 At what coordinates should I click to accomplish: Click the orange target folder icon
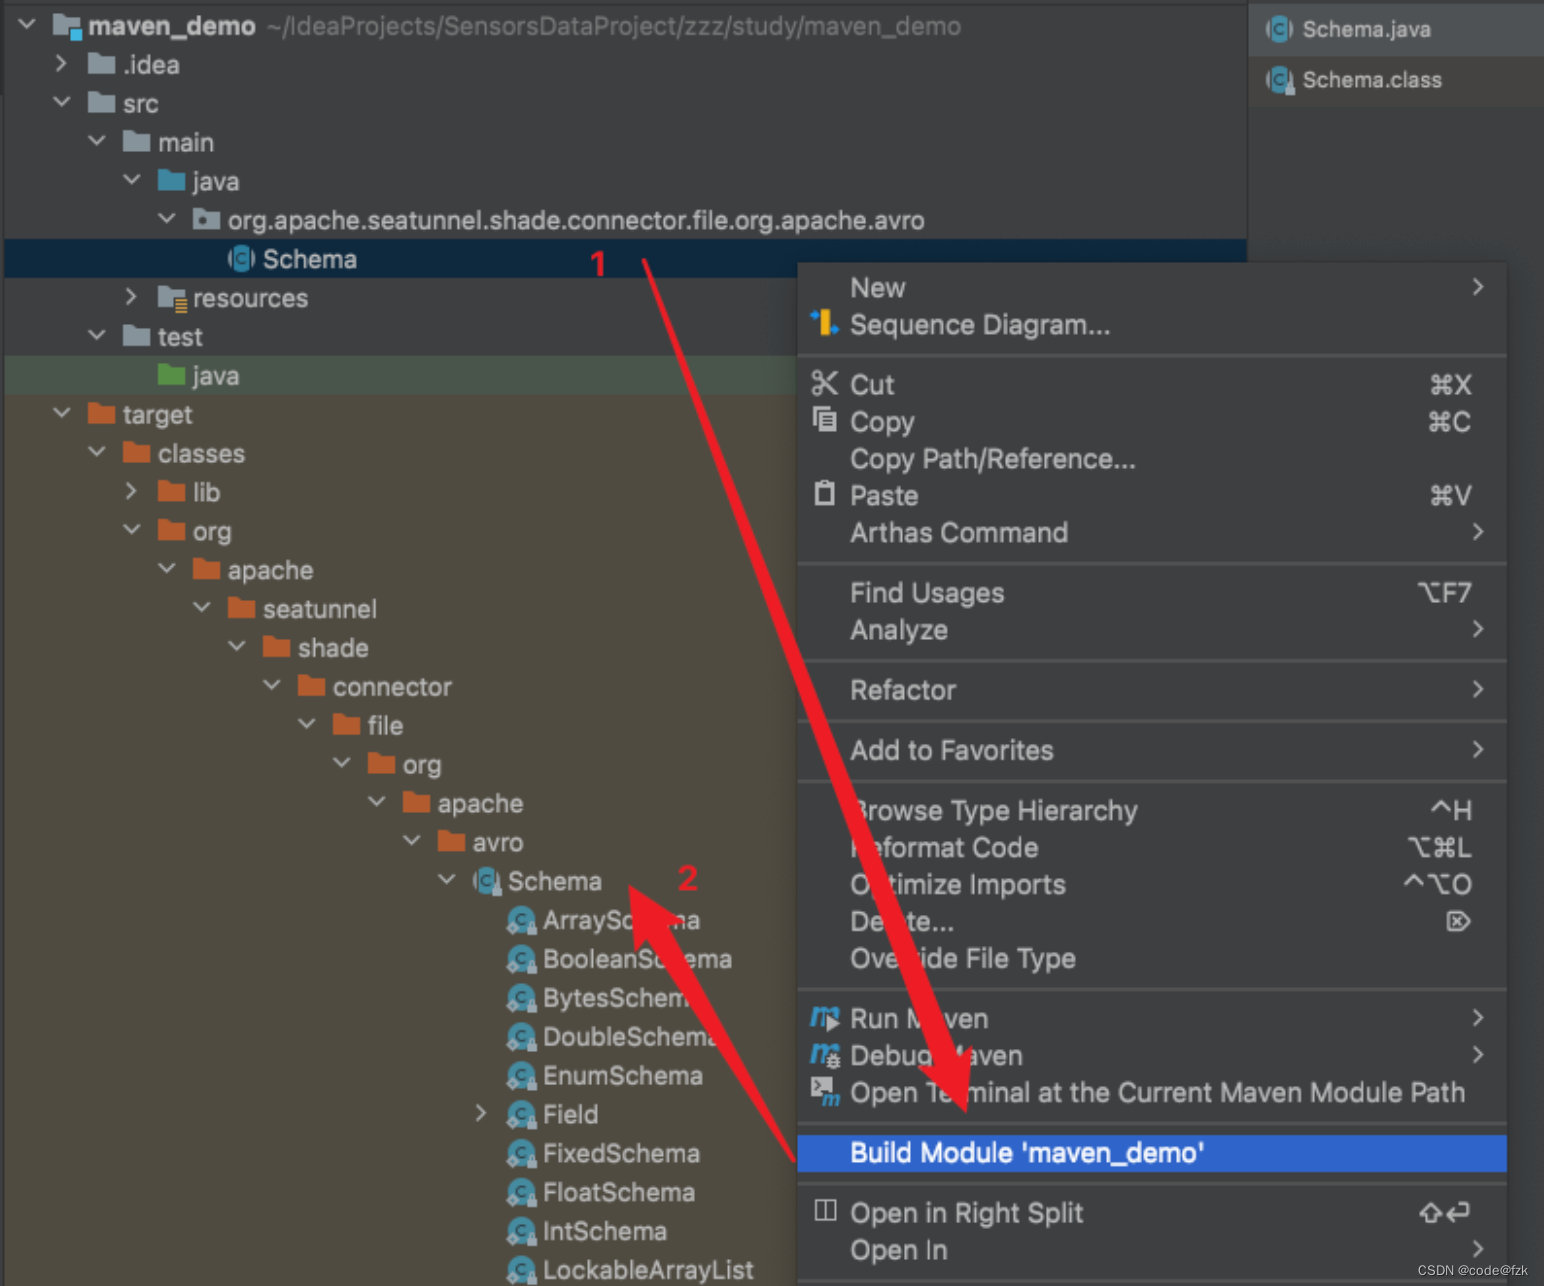pyautogui.click(x=102, y=414)
